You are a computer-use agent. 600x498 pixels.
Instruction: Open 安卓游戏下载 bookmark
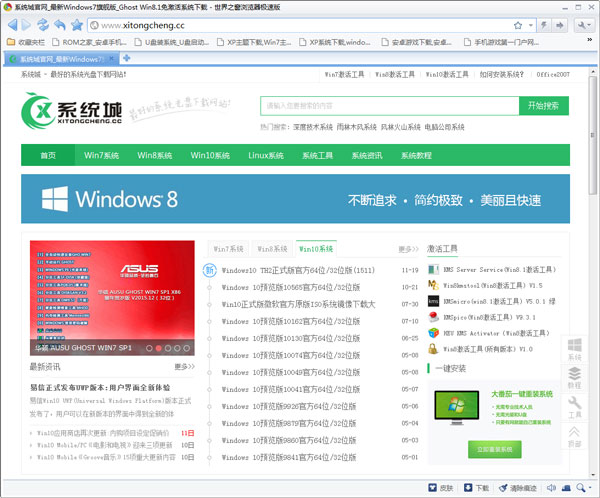click(416, 42)
